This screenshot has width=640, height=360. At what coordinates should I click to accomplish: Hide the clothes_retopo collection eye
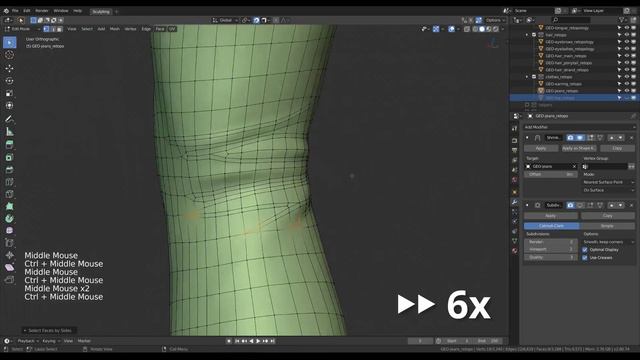point(627,77)
